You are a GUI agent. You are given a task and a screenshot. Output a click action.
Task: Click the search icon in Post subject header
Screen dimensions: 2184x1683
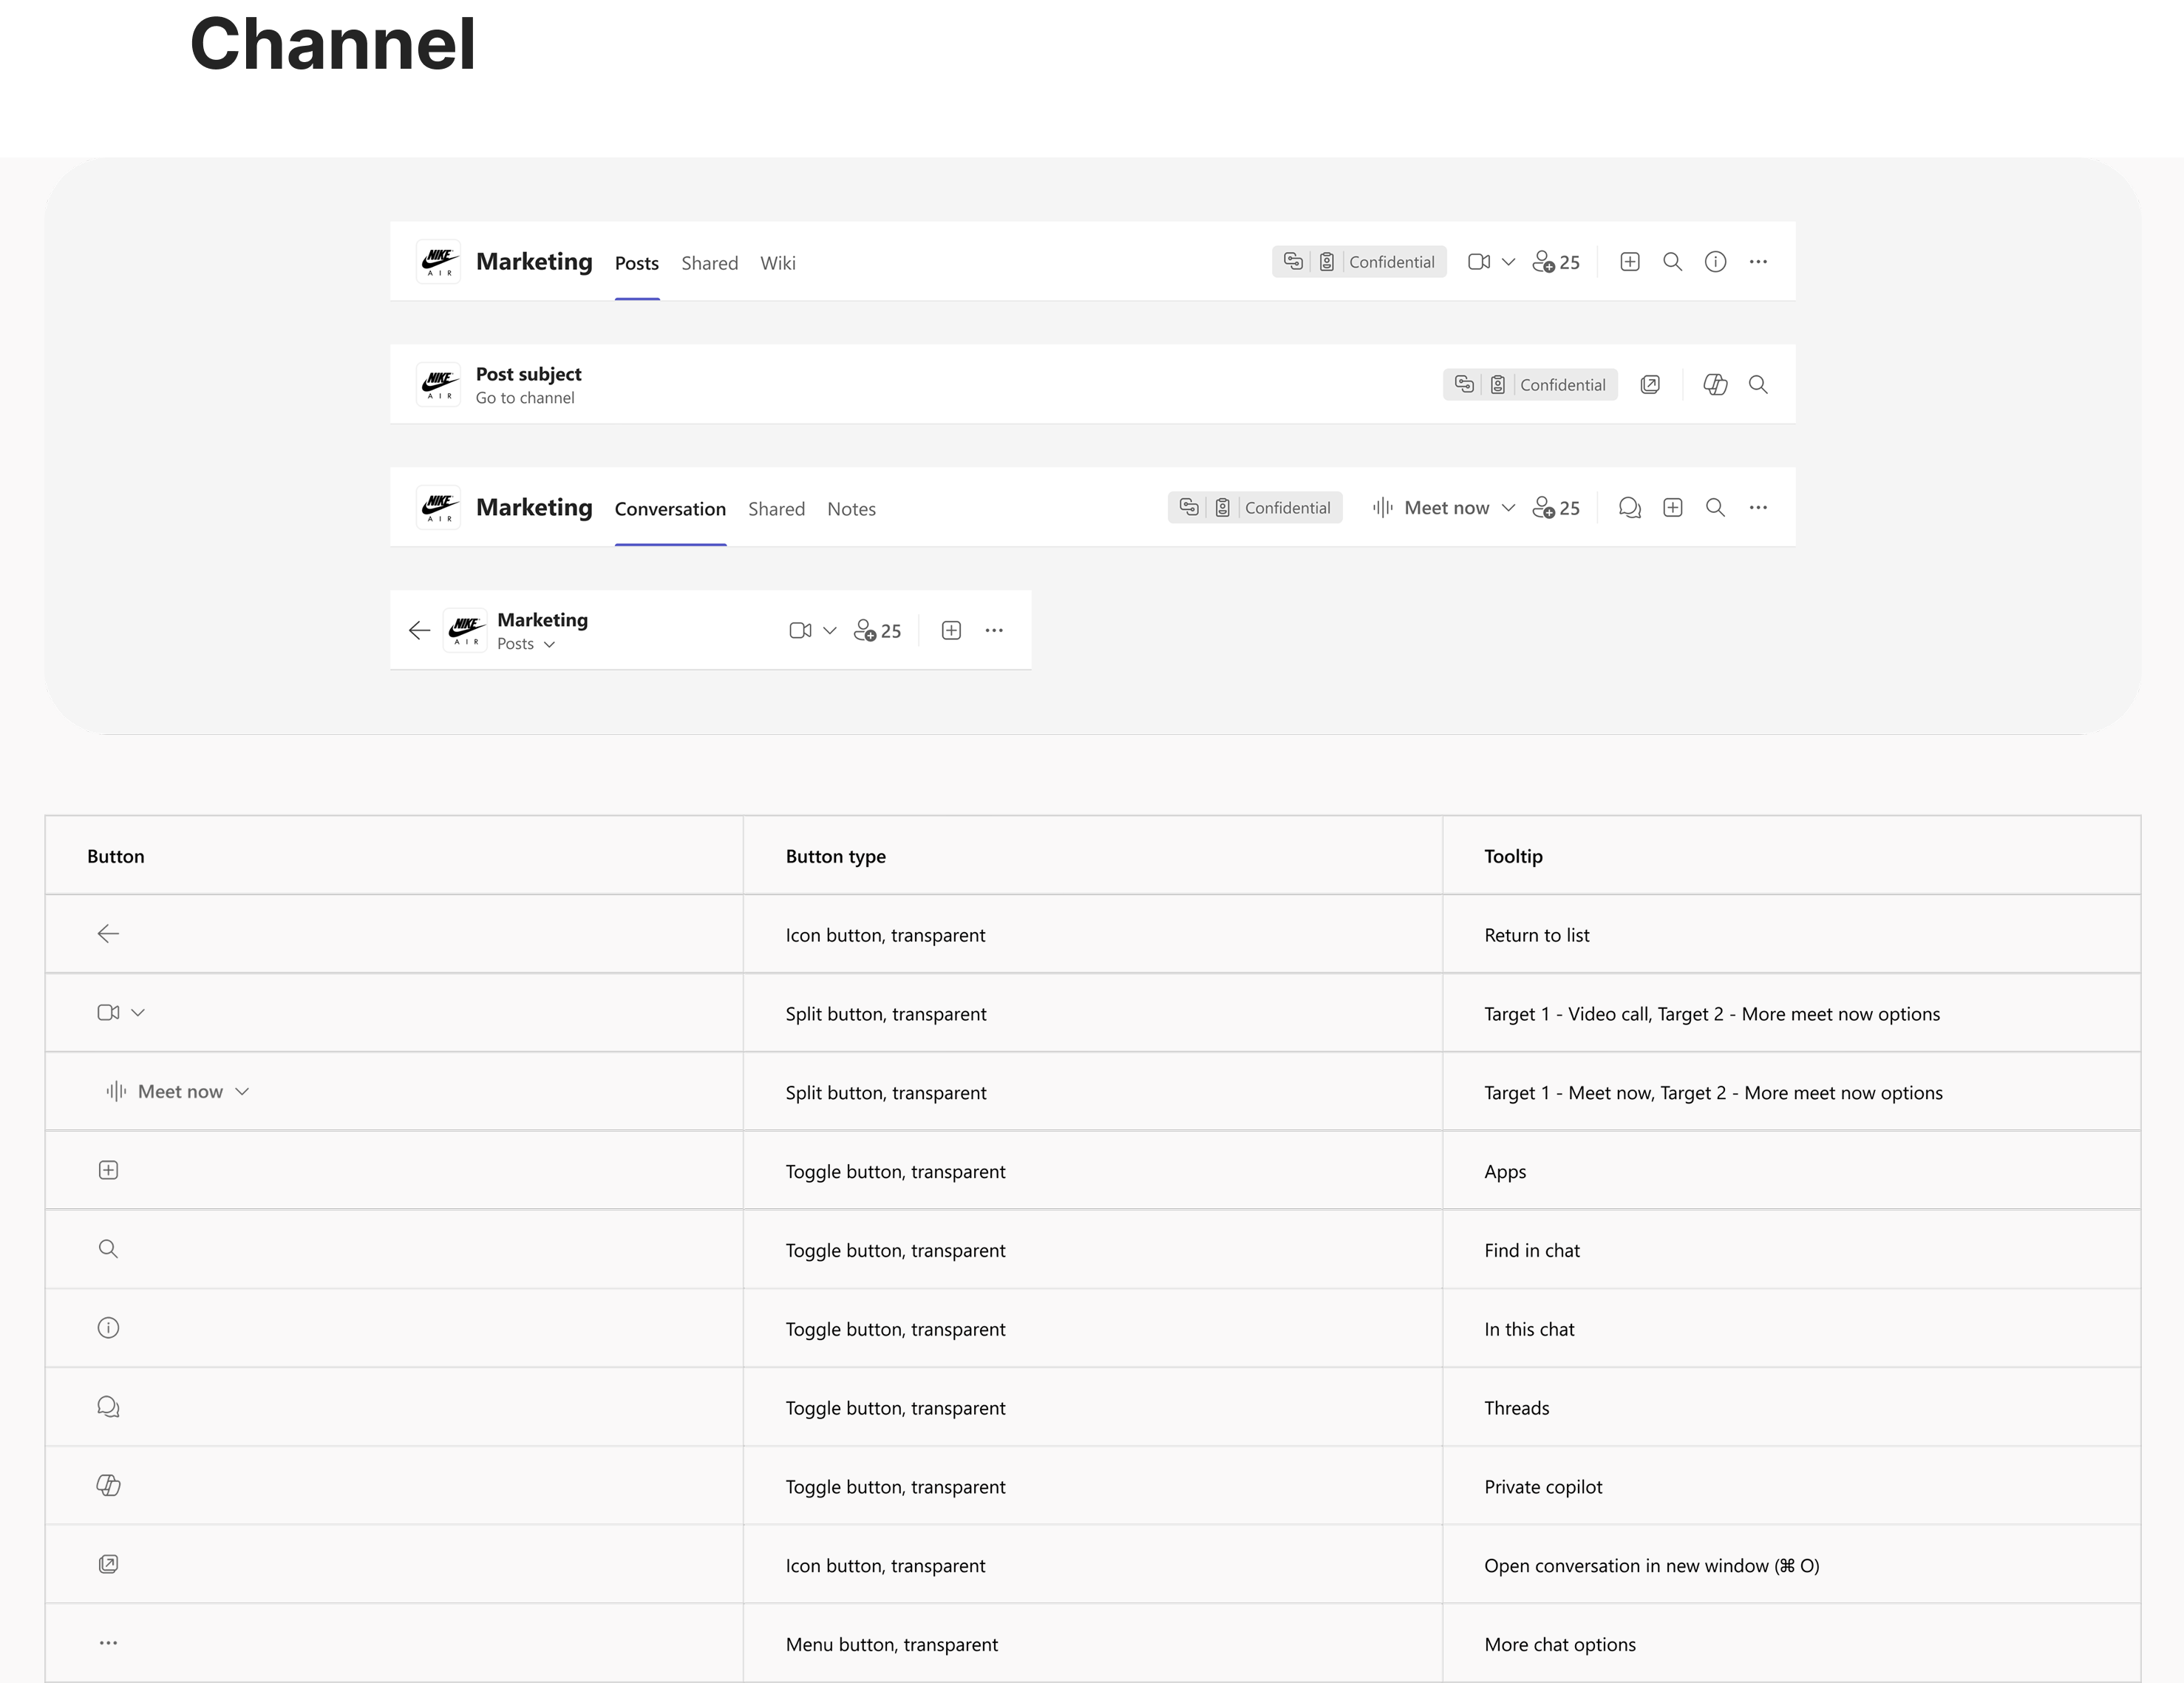coord(1758,385)
